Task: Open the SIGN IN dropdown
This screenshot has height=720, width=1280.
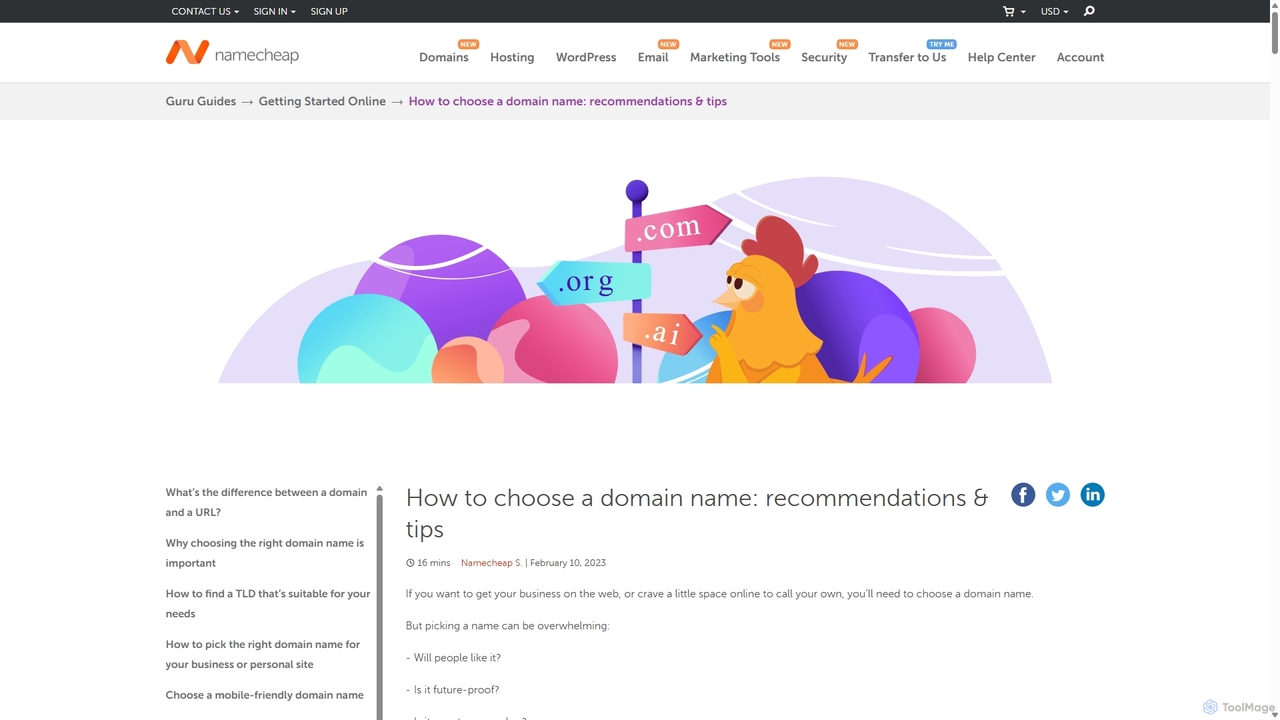Action: (275, 11)
